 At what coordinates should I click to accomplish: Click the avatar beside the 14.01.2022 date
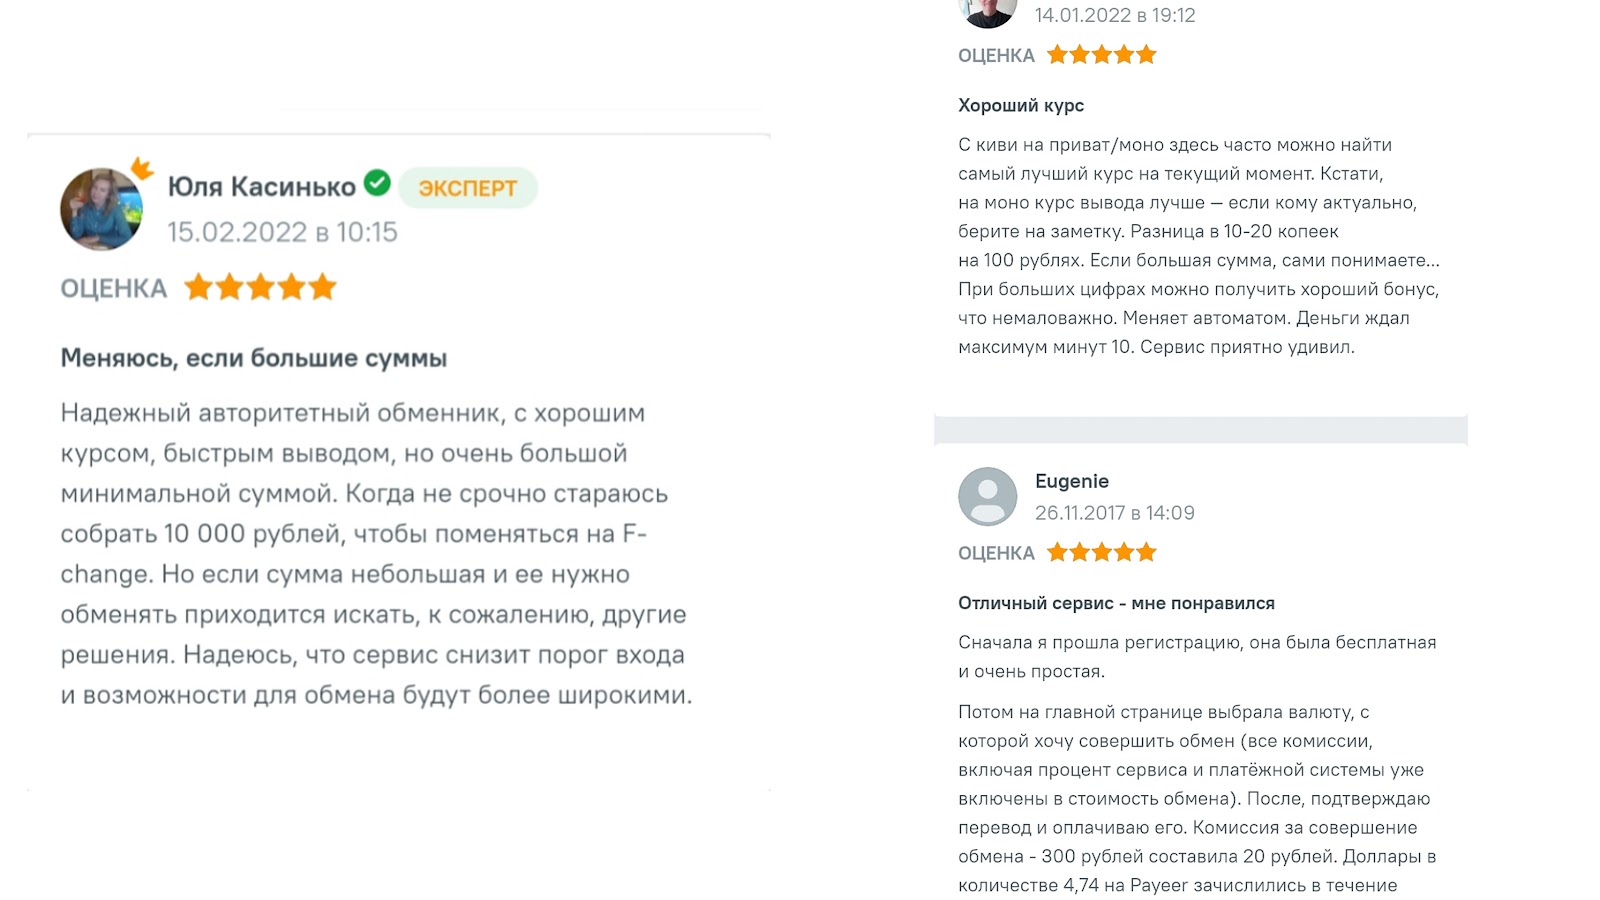(987, 12)
